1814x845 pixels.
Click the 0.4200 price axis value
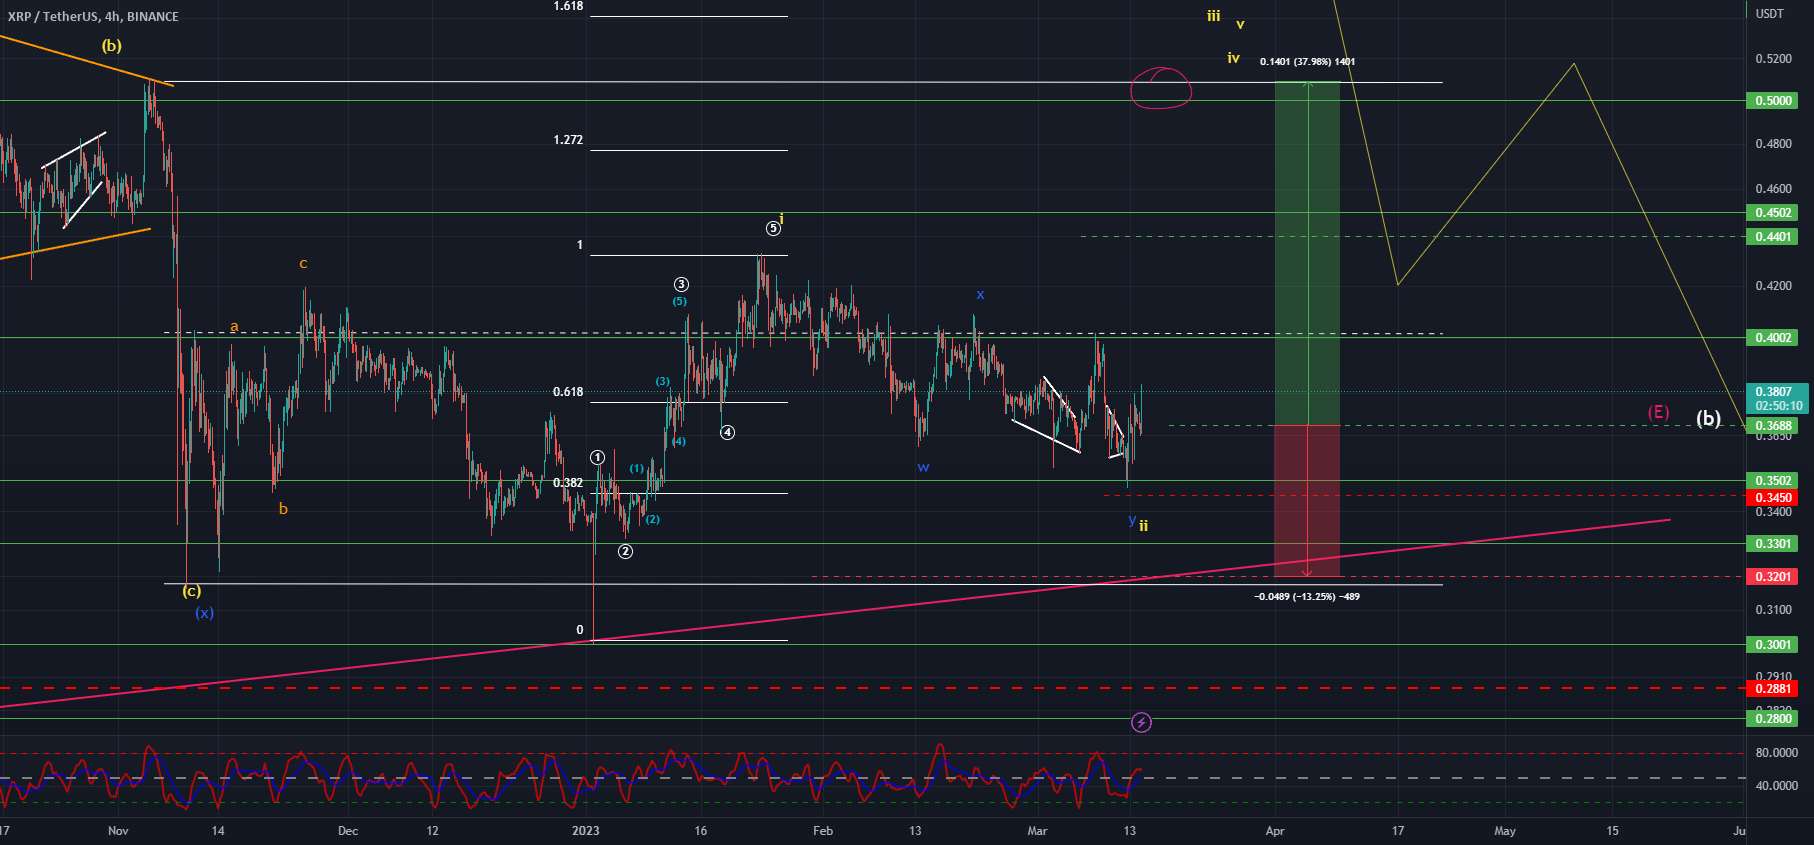coord(1774,286)
